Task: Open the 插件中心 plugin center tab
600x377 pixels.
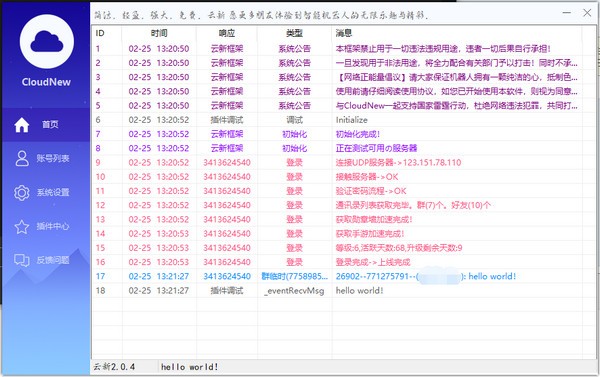Action: point(46,227)
